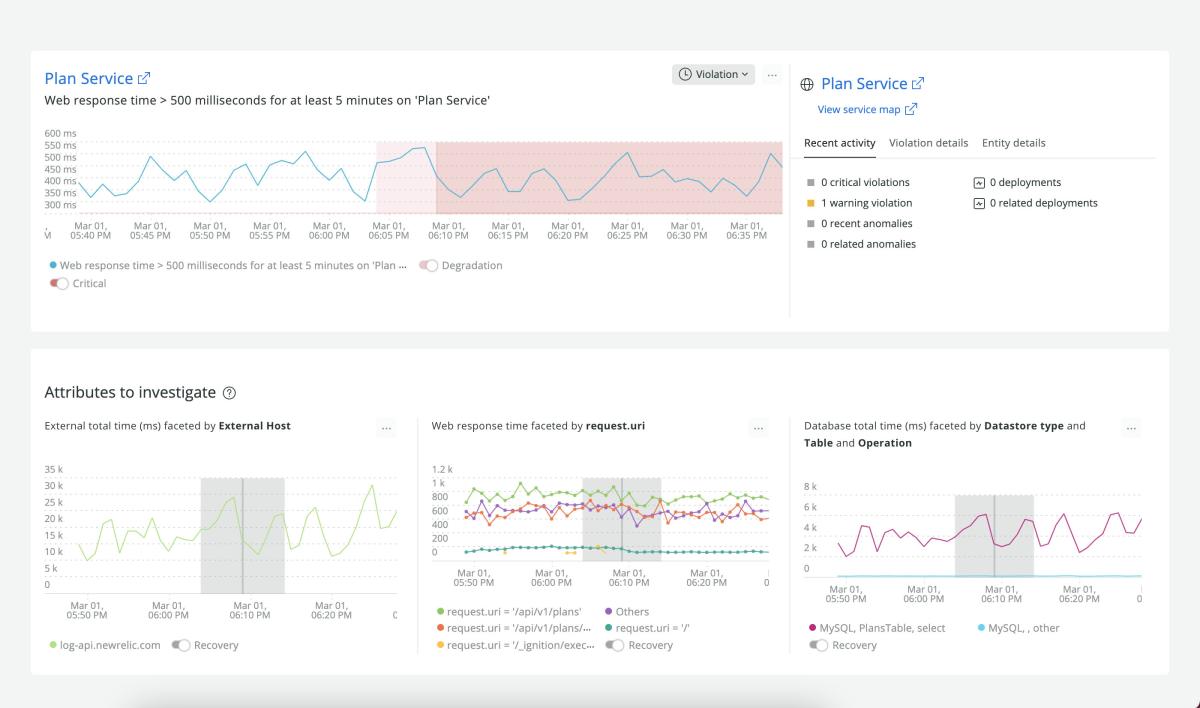Click the Attributes to investigate heading

pos(130,393)
